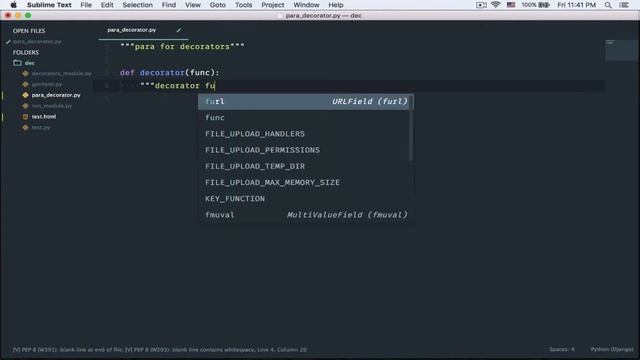Open the Apple menu
The image size is (640, 360).
tap(13, 5)
